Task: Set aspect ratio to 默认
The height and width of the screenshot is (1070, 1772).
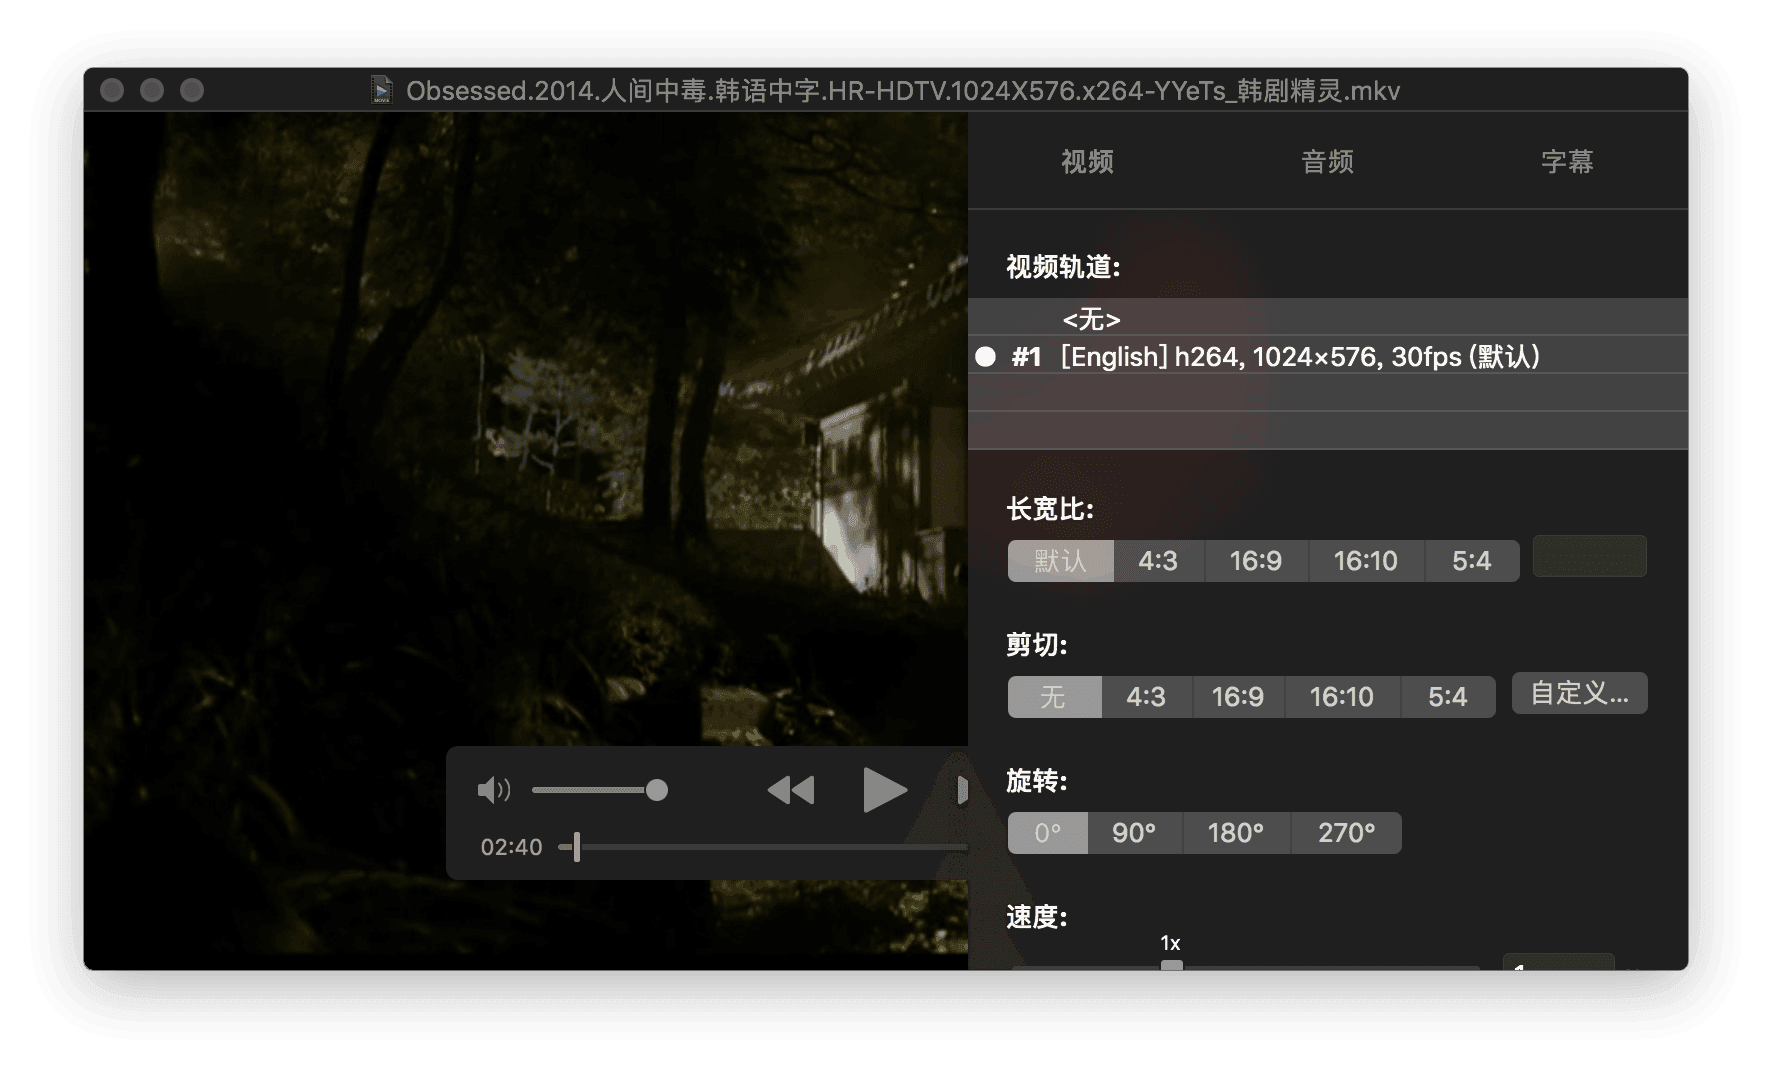Action: [x=1060, y=561]
